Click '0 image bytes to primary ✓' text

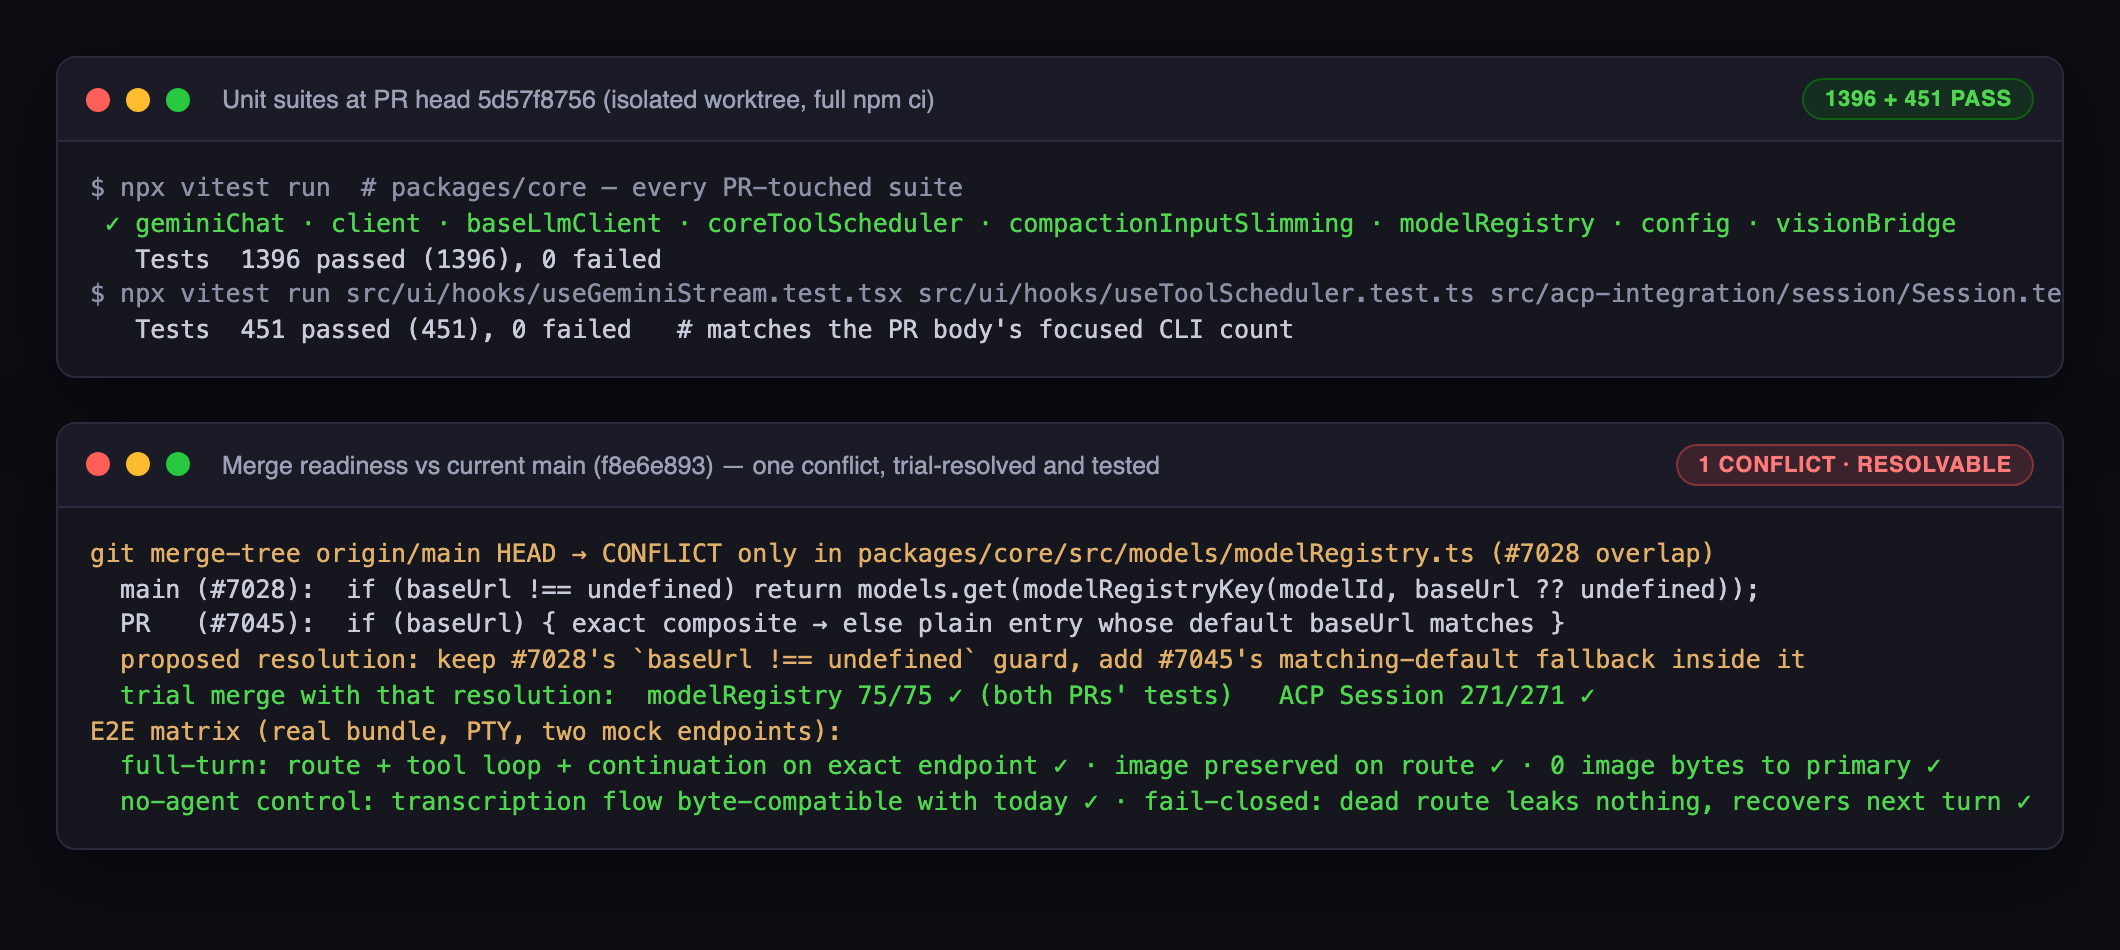pos(1745,766)
